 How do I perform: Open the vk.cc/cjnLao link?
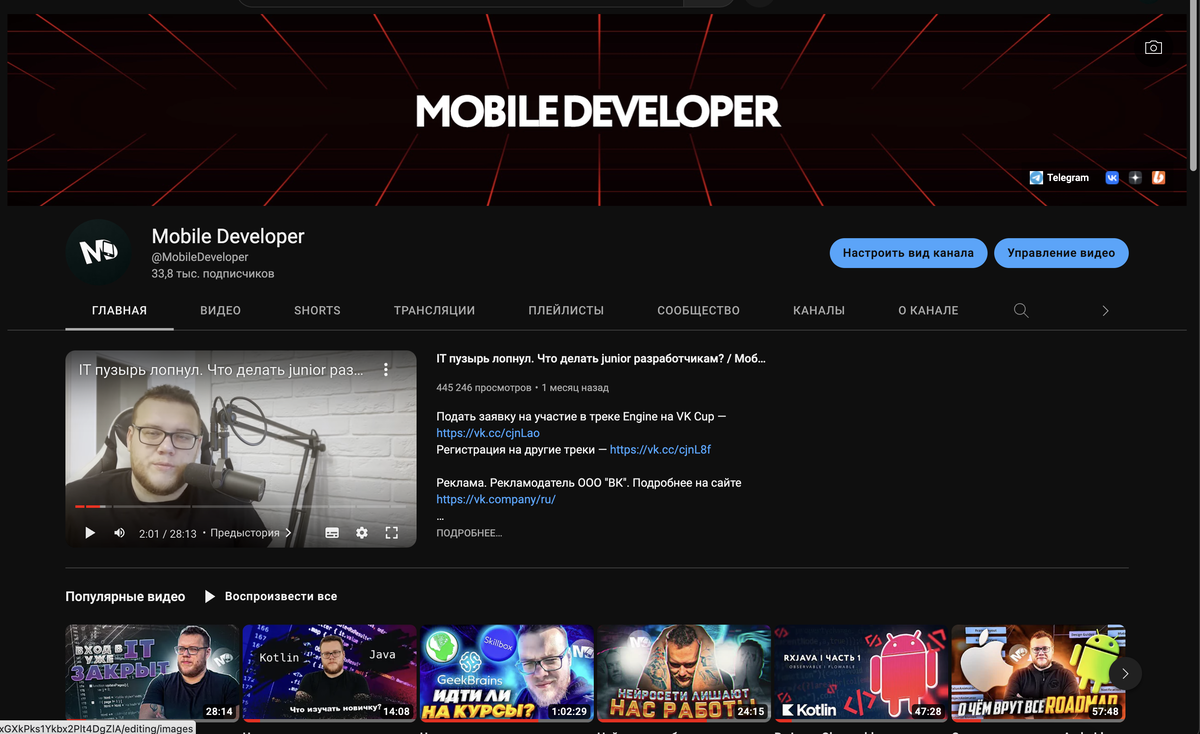488,433
